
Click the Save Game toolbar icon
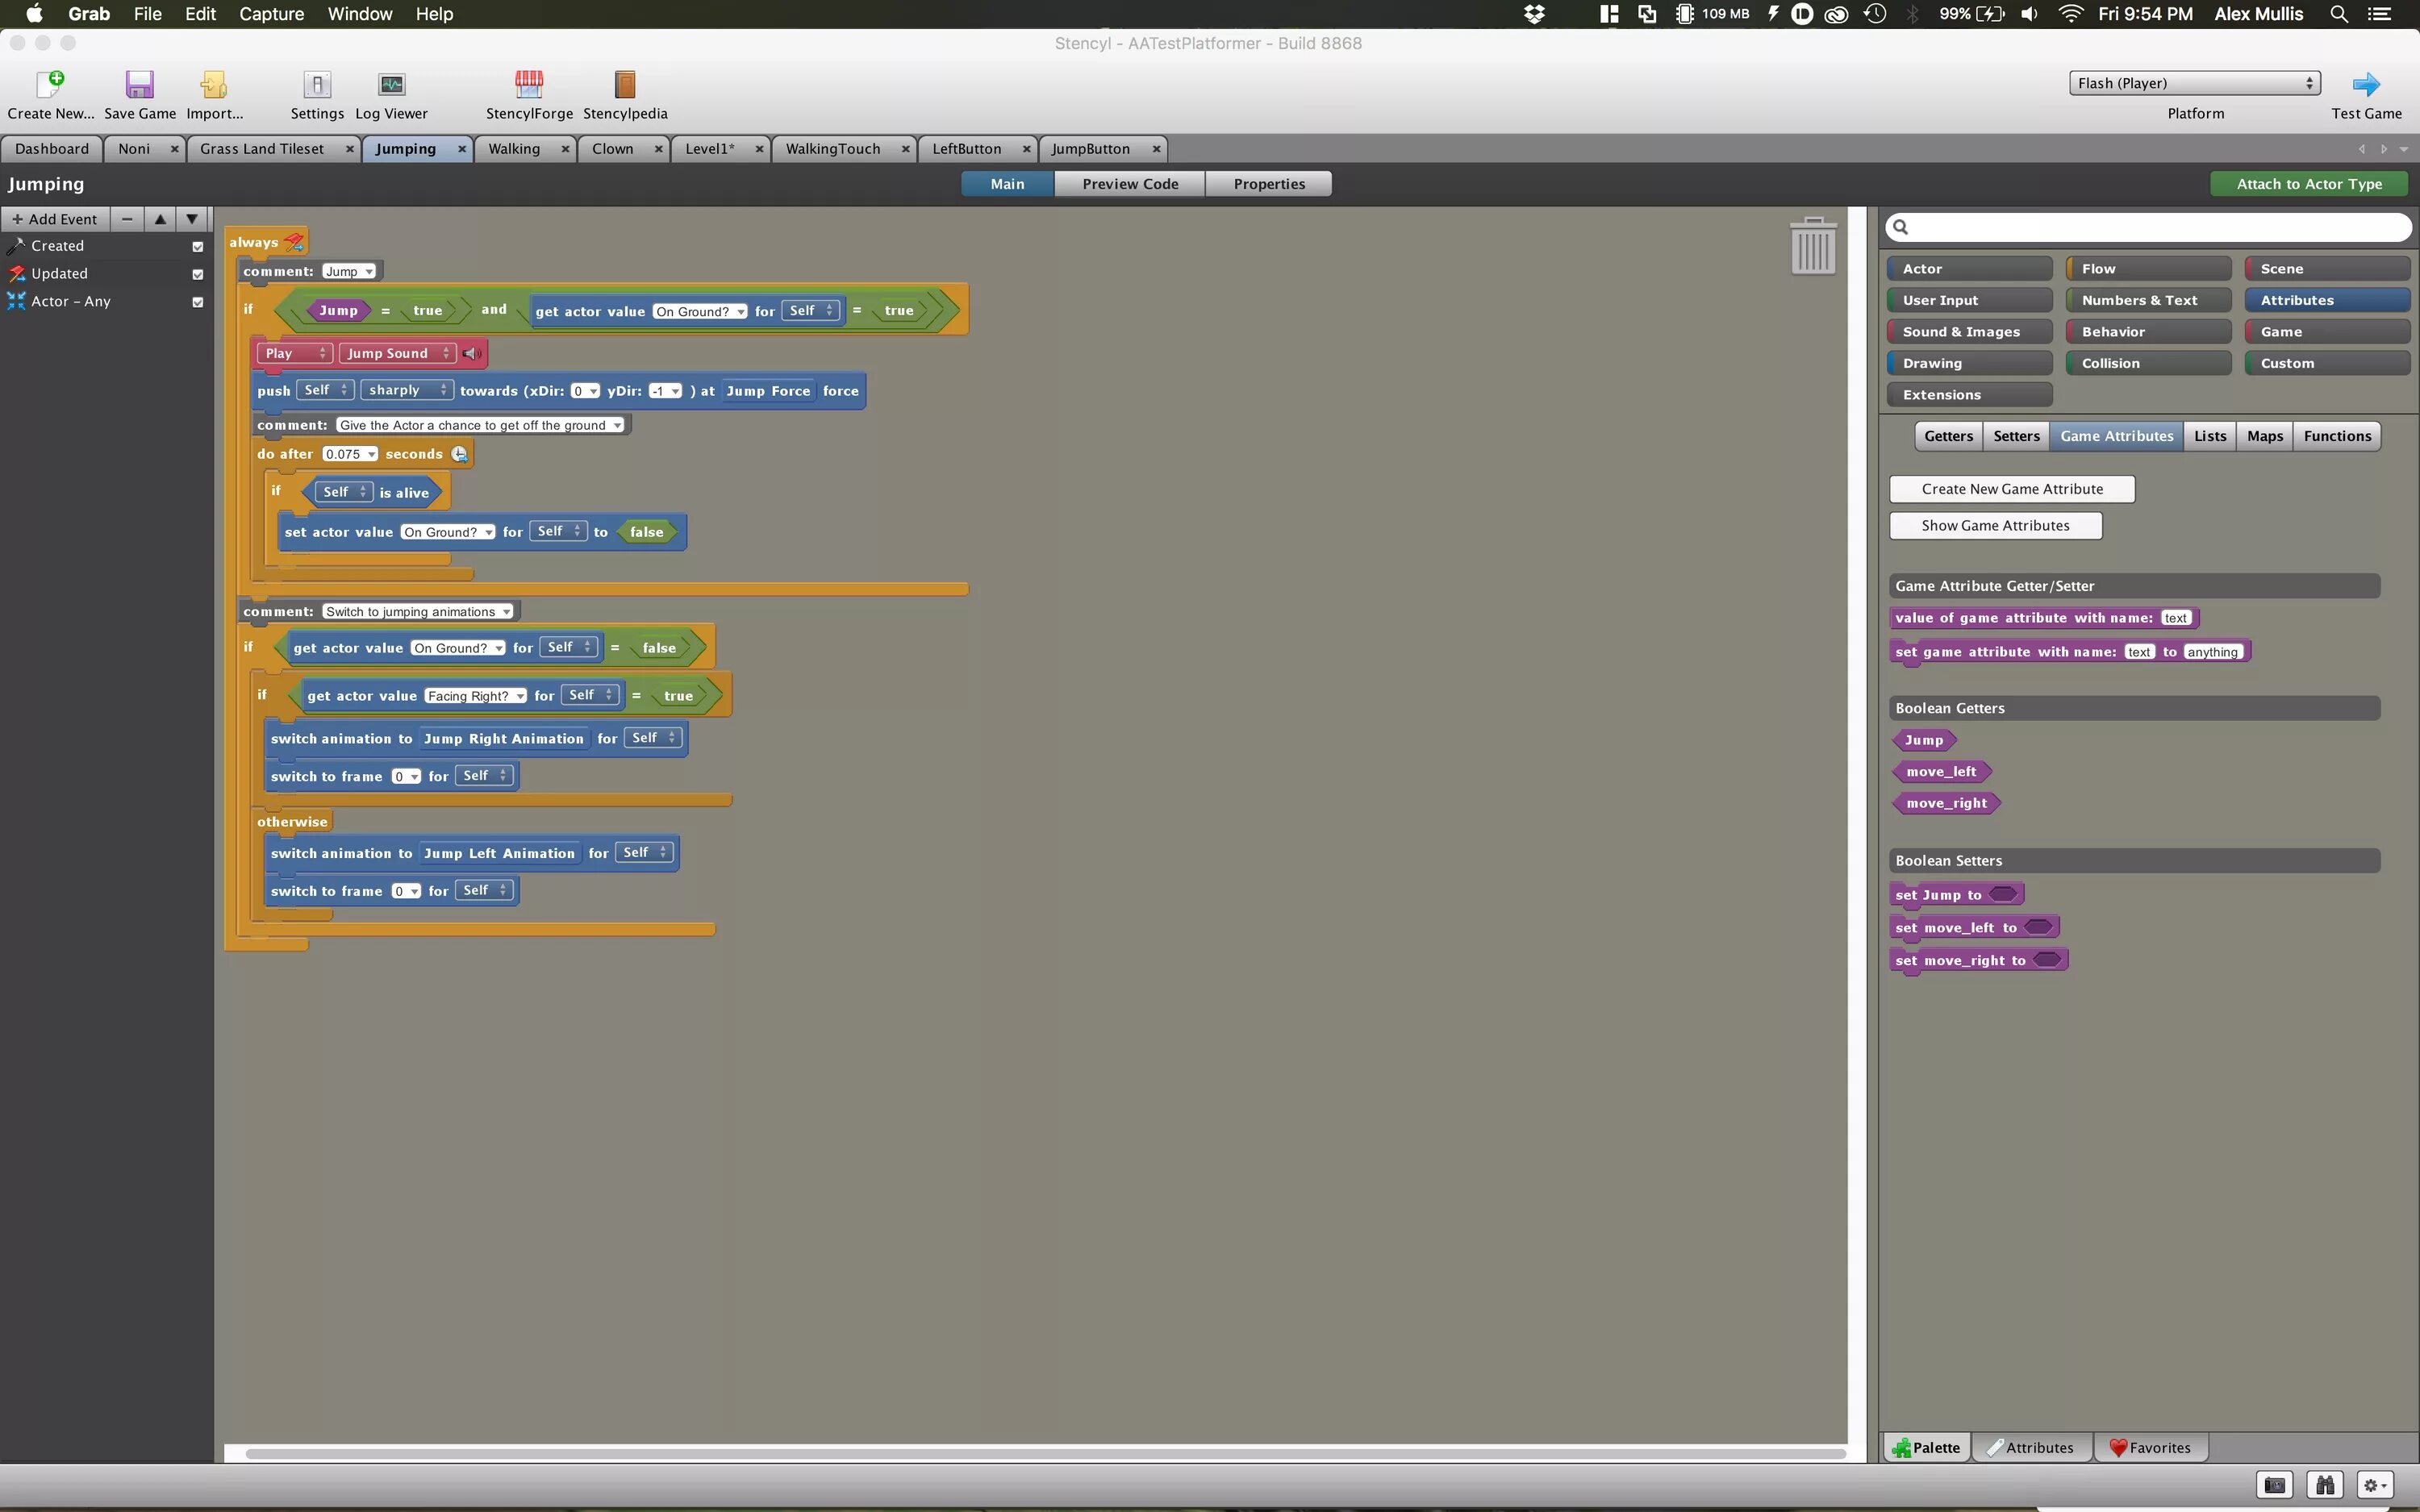point(139,84)
